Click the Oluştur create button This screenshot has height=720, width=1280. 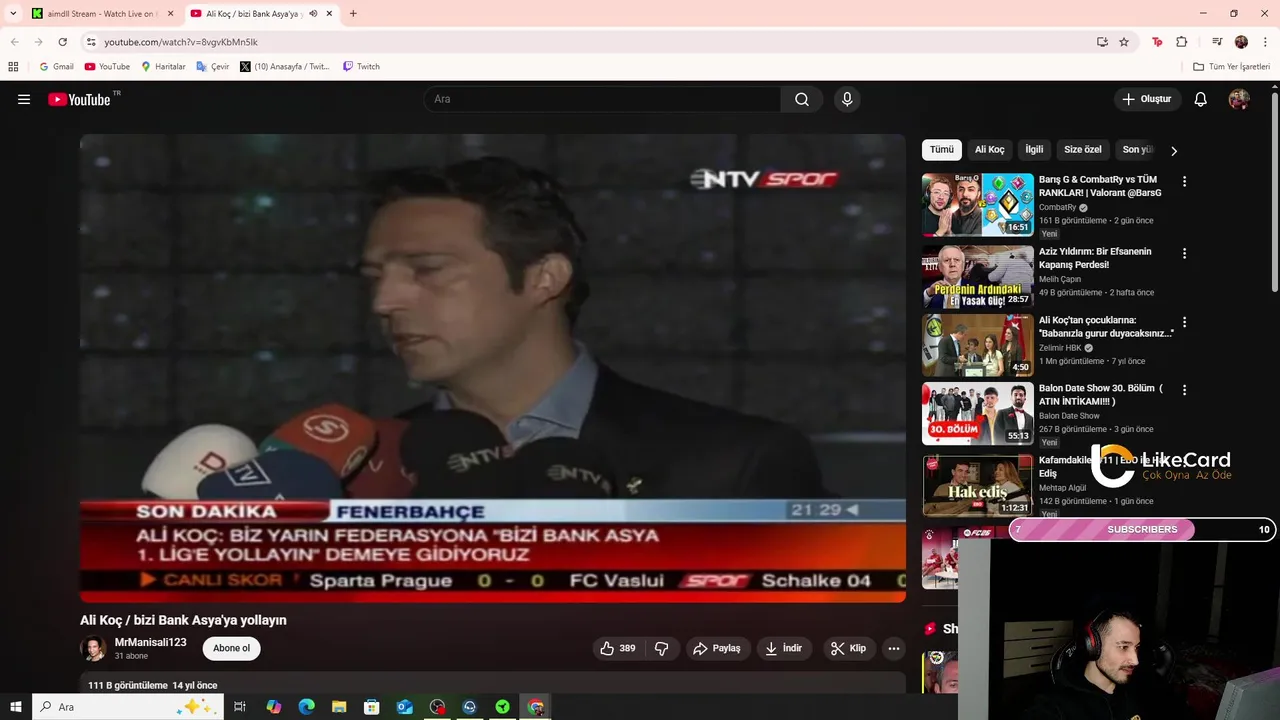click(x=1147, y=99)
